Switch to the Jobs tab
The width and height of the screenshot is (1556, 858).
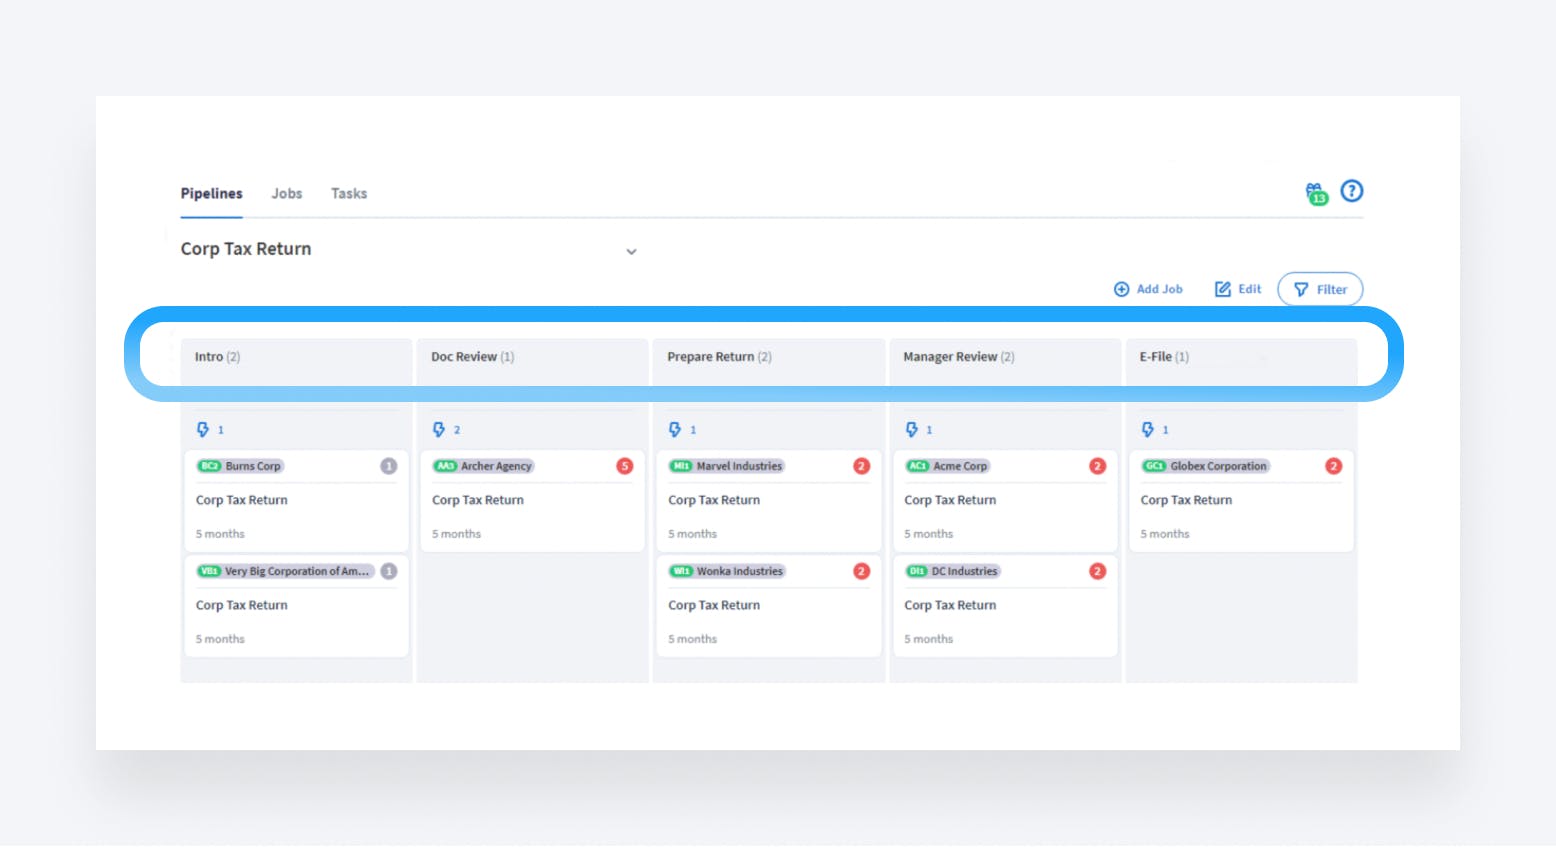click(286, 194)
